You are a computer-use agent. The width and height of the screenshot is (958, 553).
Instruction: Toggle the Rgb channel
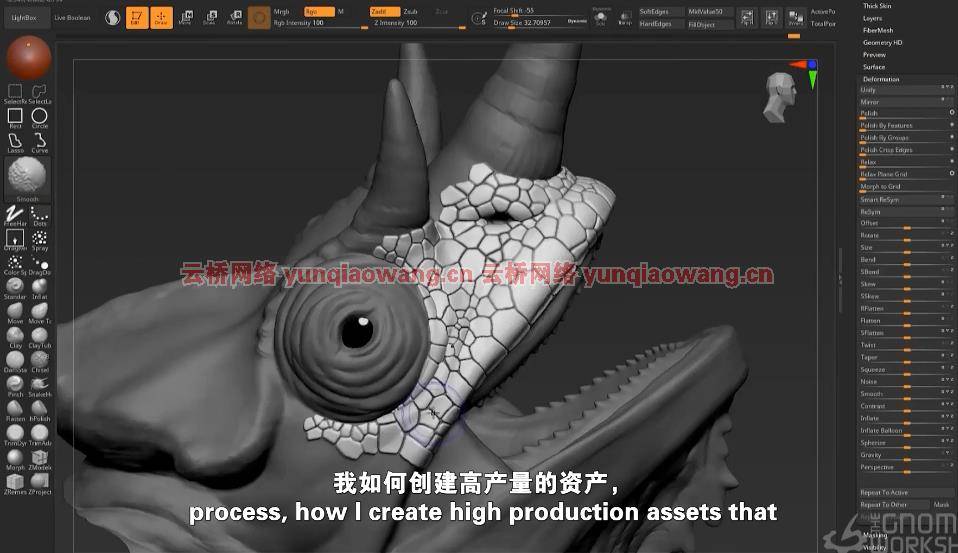tap(320, 12)
